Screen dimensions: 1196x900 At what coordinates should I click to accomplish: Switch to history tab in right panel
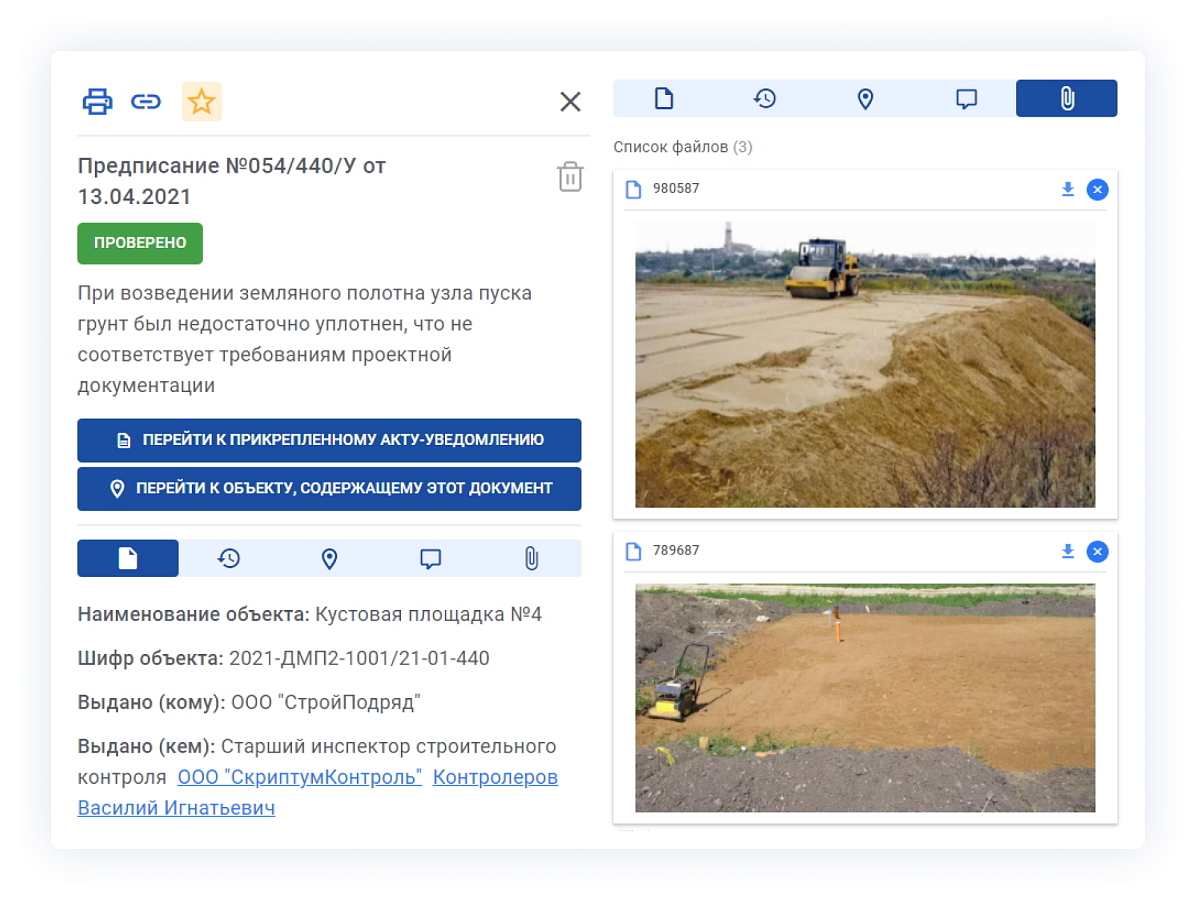tap(764, 98)
